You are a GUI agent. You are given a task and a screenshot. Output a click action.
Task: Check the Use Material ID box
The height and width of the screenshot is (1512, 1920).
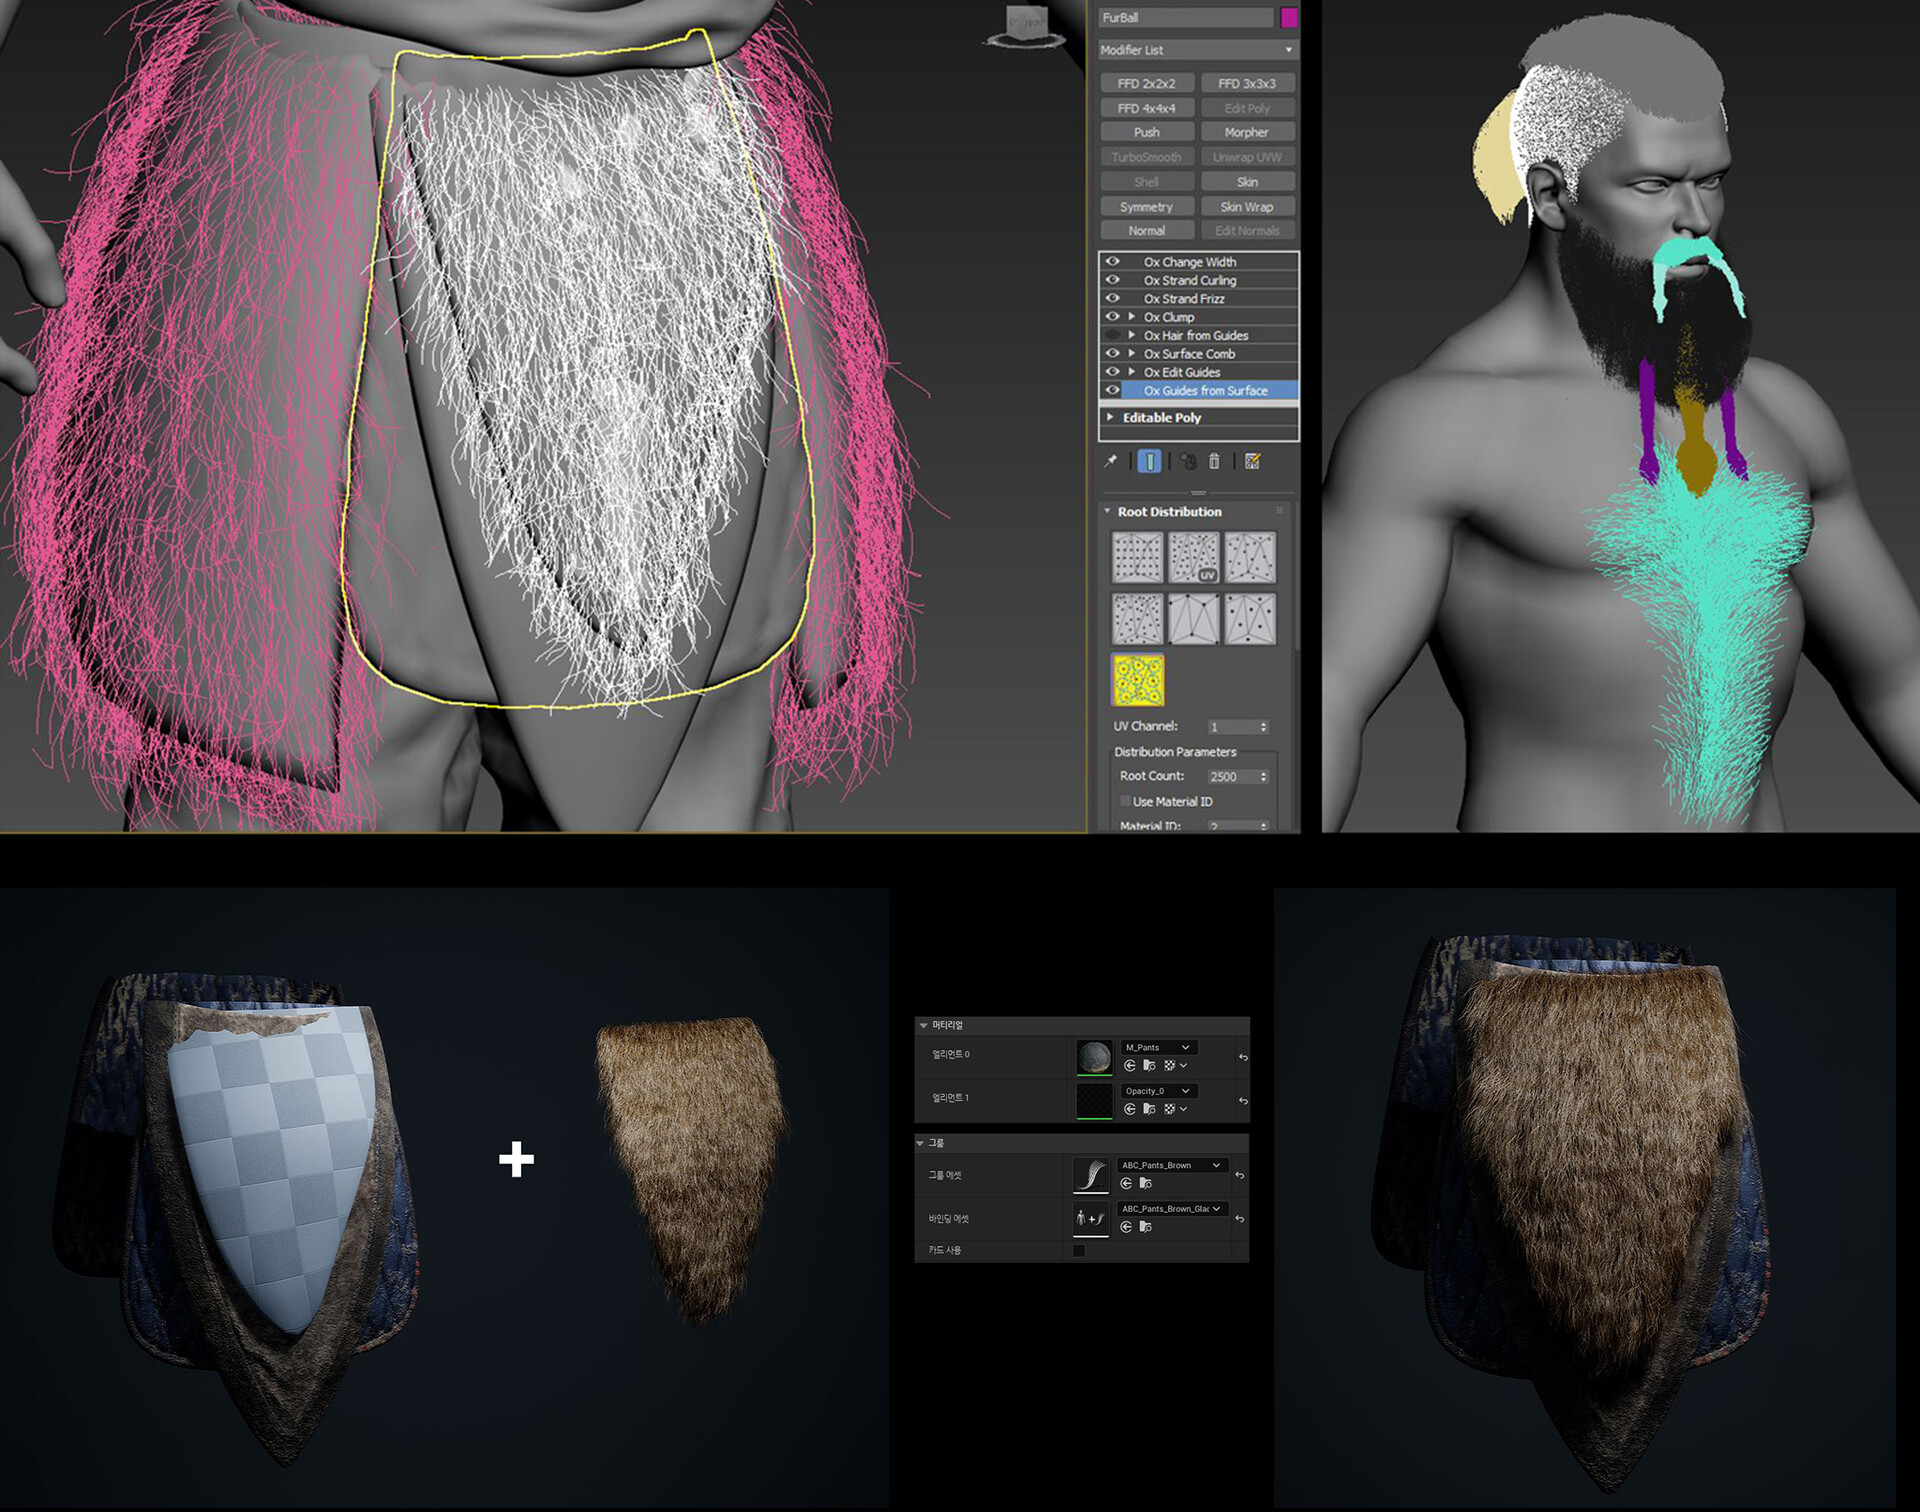point(1125,801)
